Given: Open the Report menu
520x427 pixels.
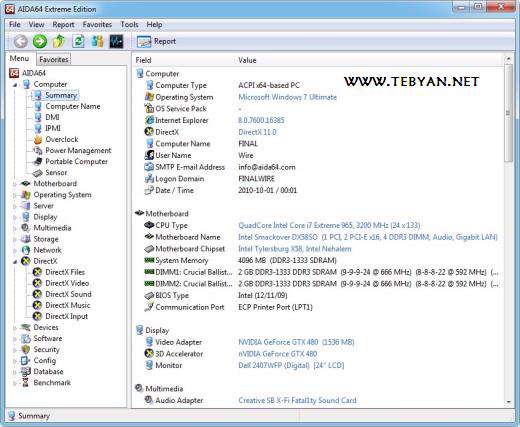Looking at the screenshot, I should click(x=63, y=24).
